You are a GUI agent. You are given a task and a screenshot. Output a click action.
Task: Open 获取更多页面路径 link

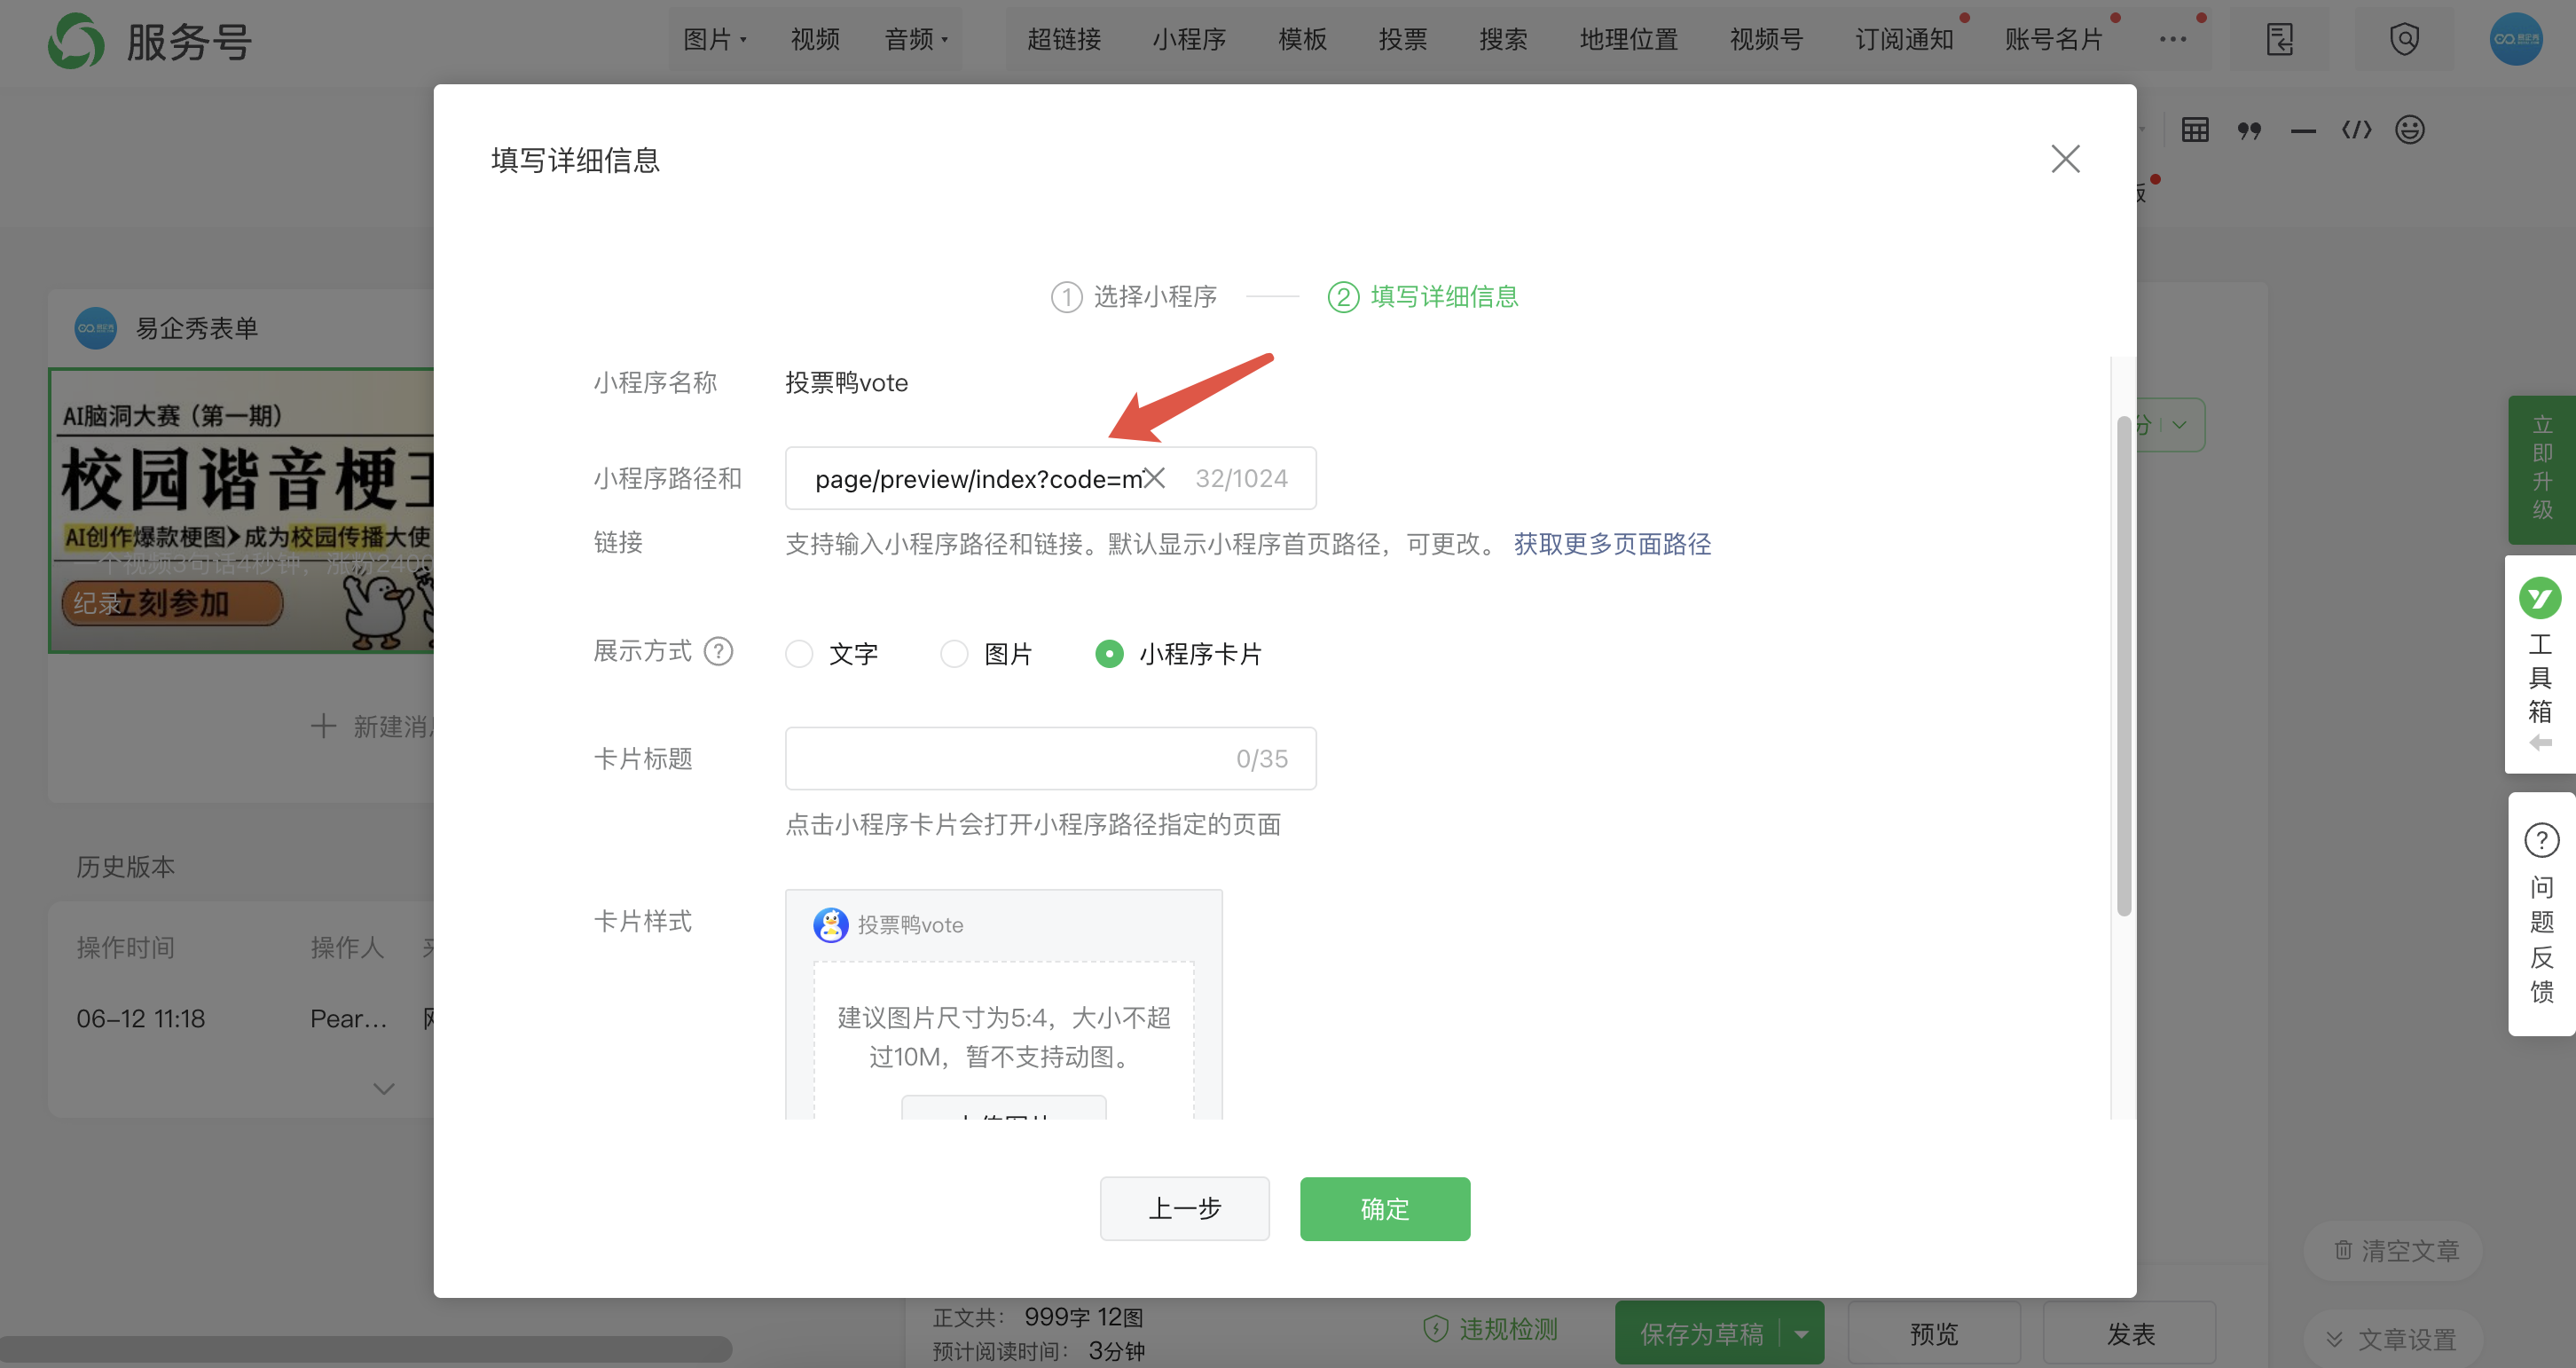pos(1612,544)
